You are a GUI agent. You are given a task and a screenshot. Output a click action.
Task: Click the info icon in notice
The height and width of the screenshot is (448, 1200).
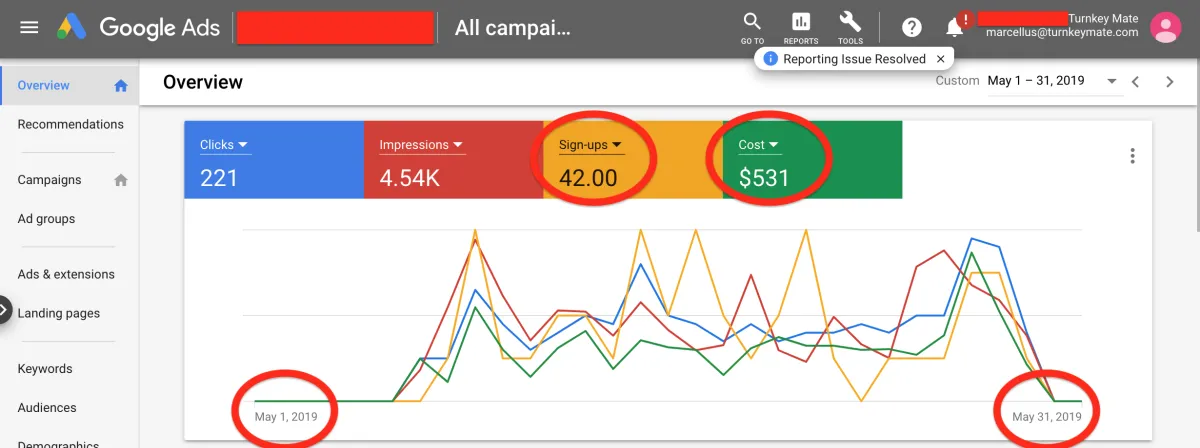[770, 59]
